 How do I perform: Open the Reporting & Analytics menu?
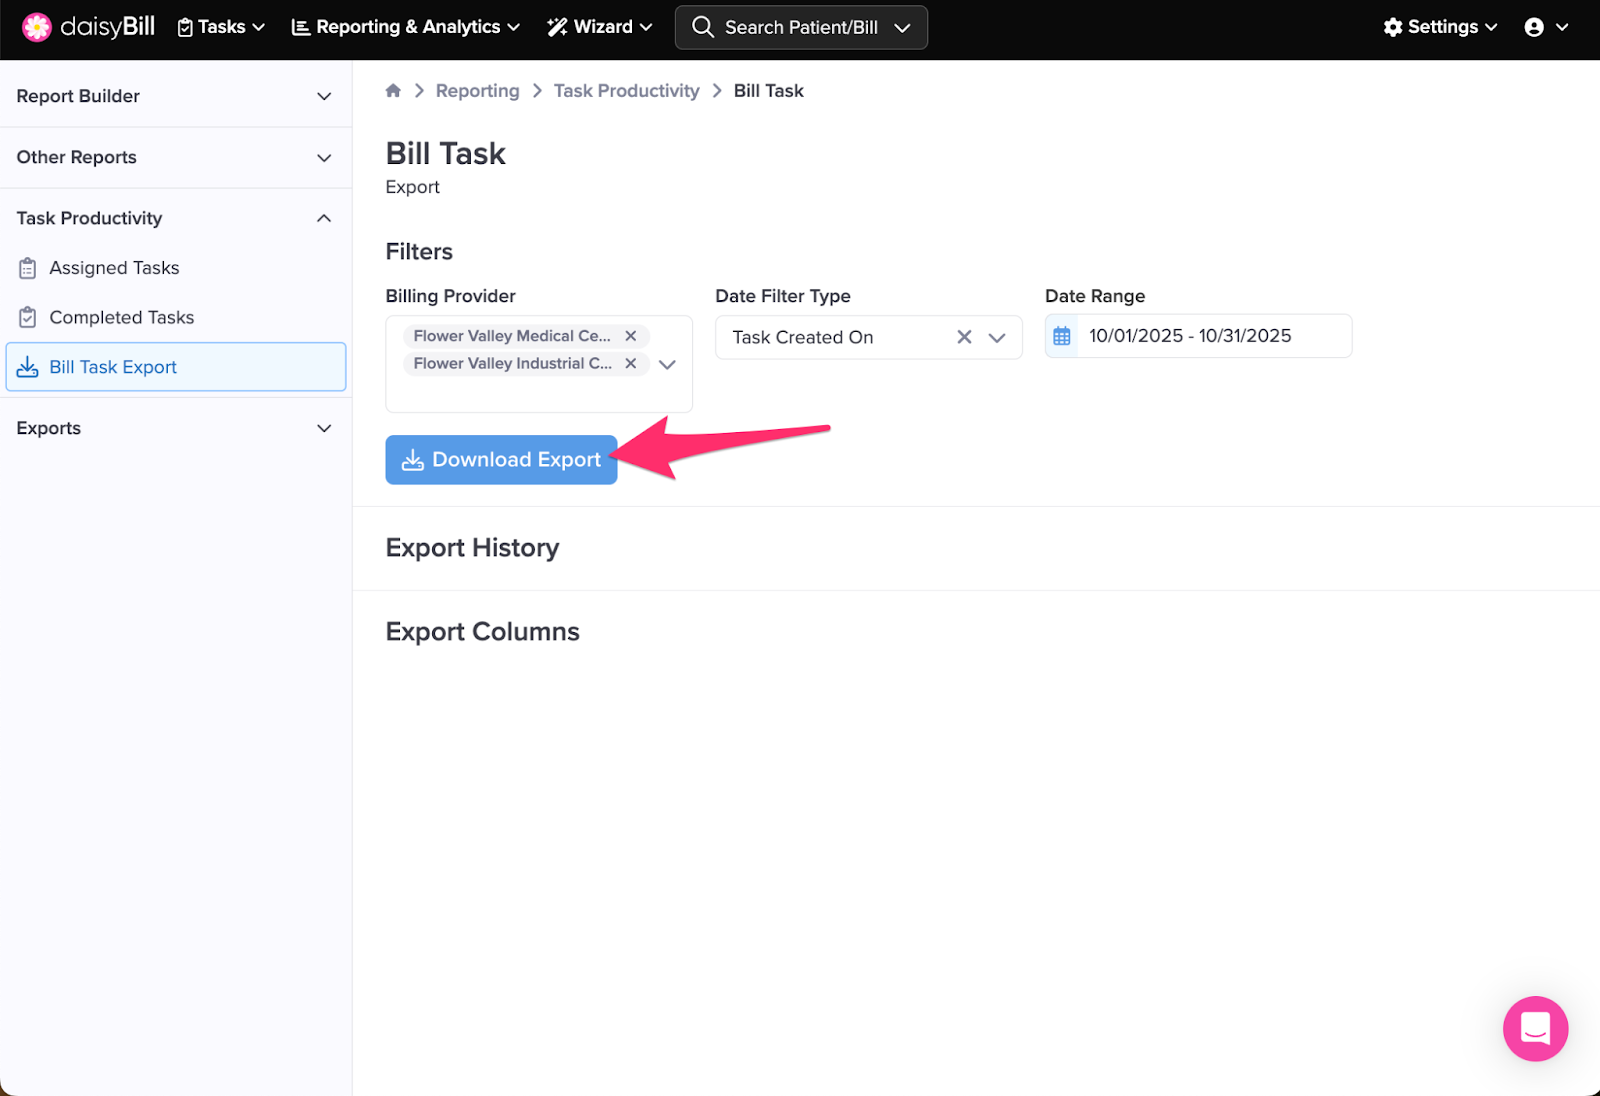tap(405, 27)
